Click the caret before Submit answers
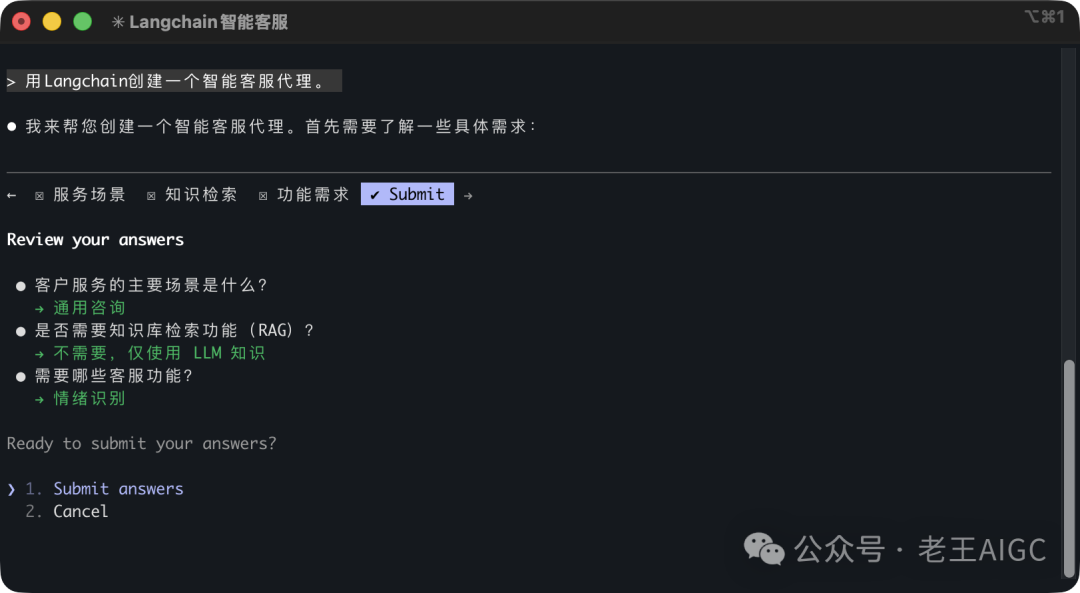This screenshot has width=1080, height=593. coord(11,489)
